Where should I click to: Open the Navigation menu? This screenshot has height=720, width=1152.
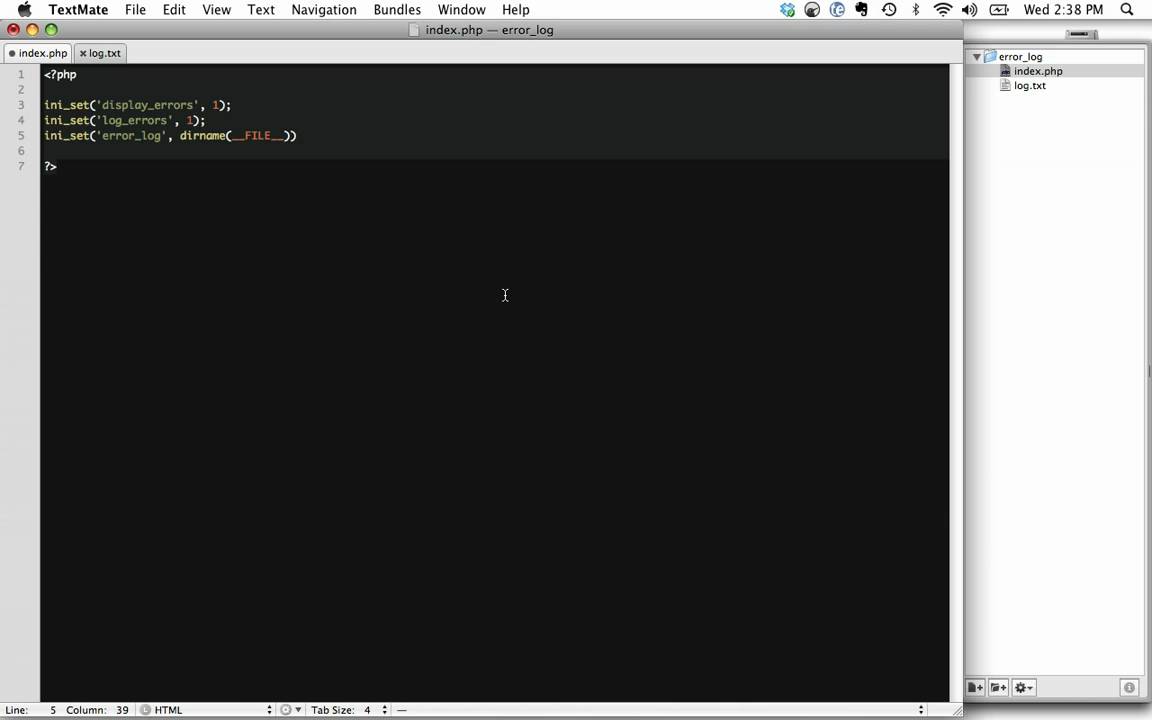click(x=324, y=10)
